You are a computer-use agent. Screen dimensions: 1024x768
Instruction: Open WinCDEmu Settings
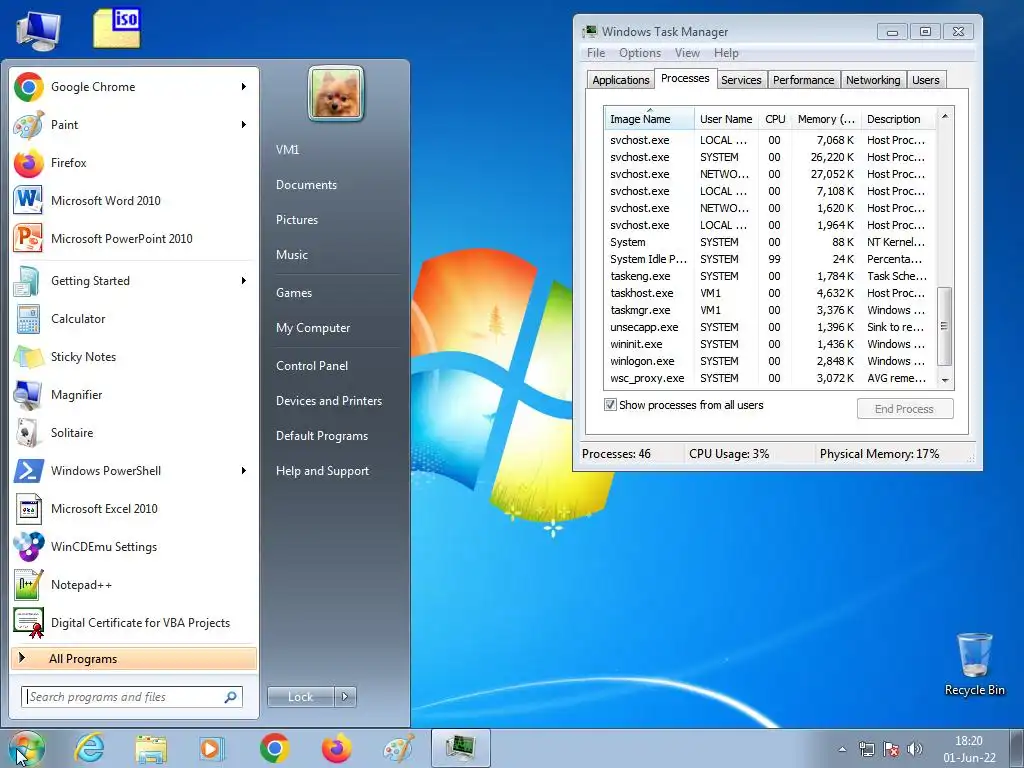[134, 547]
